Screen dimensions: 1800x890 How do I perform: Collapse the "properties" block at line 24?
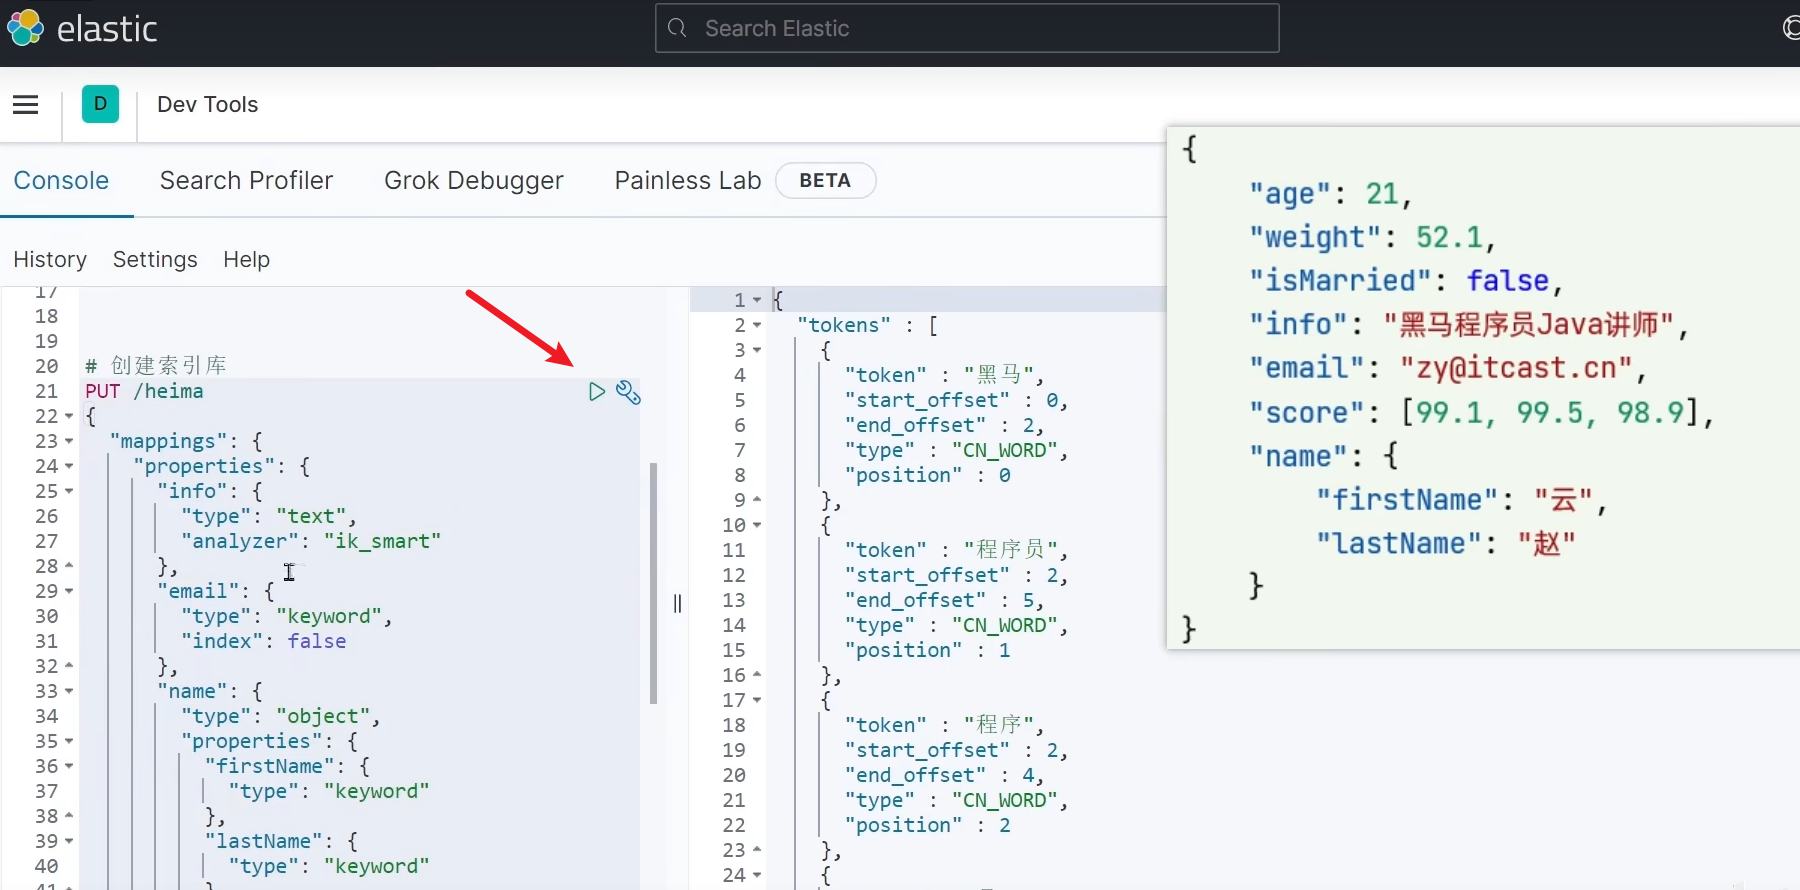(x=69, y=467)
